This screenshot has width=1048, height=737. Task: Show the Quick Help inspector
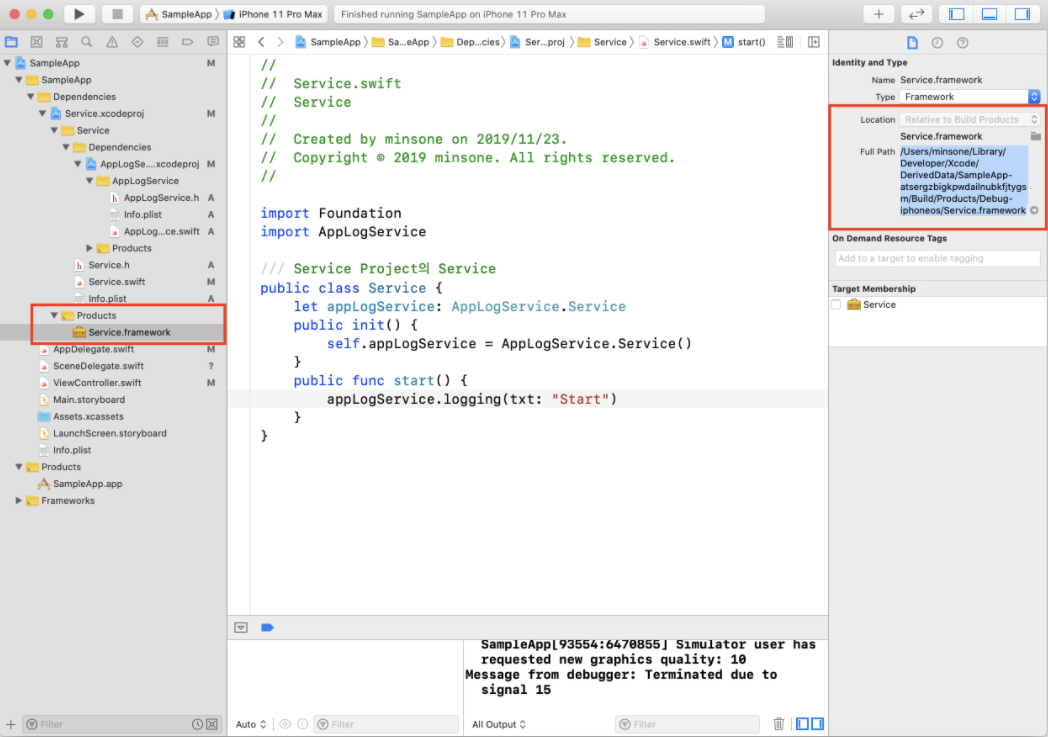(x=962, y=43)
